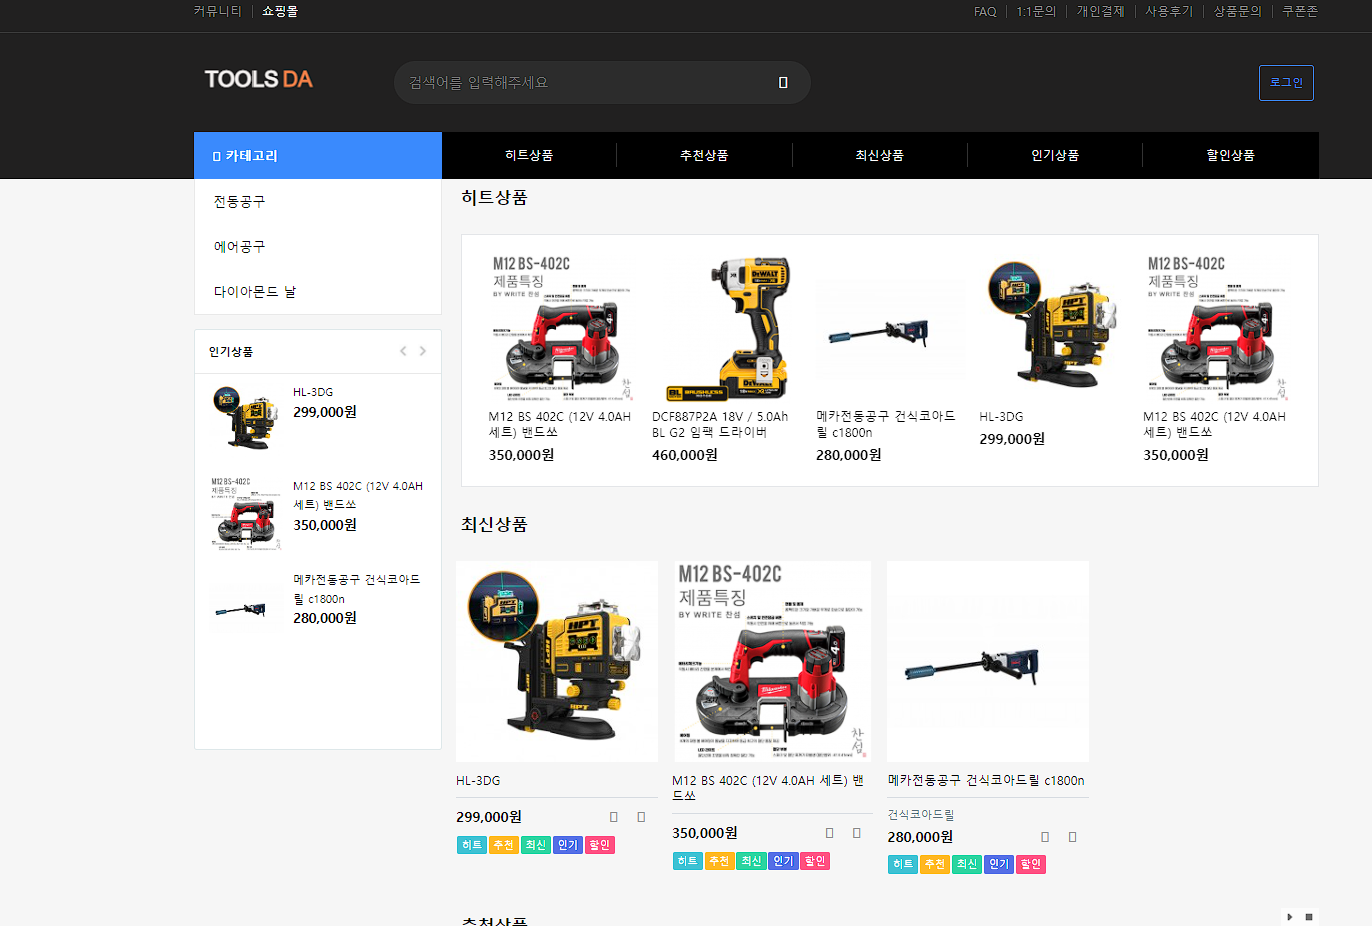Click the 최신상품 section heading

click(494, 525)
